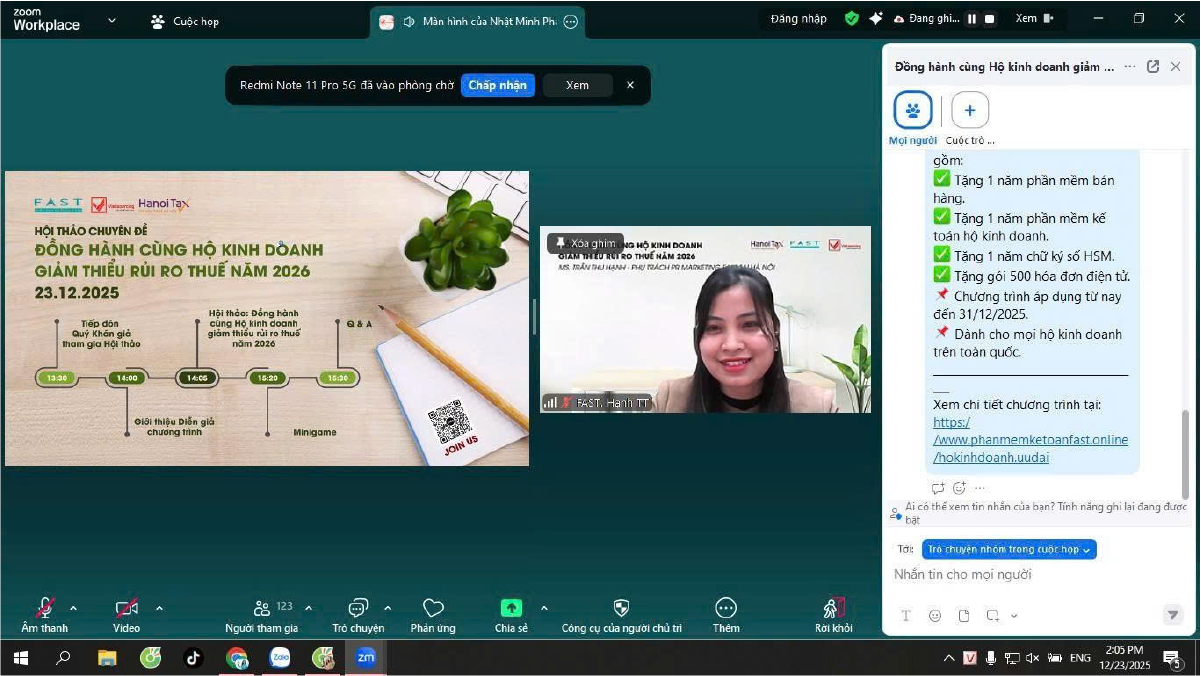1201x676 pixels.
Task: Insert an emoji into the chat message
Action: click(935, 616)
